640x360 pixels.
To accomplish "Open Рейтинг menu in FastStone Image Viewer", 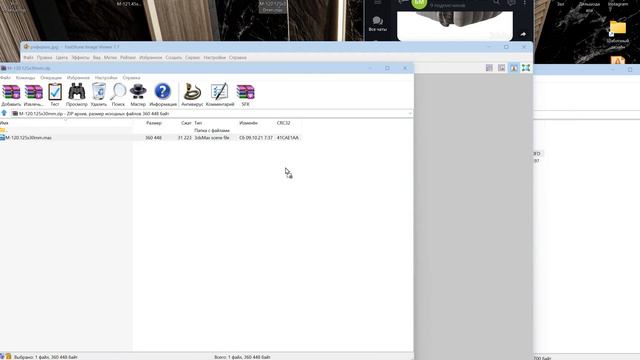I will point(128,58).
